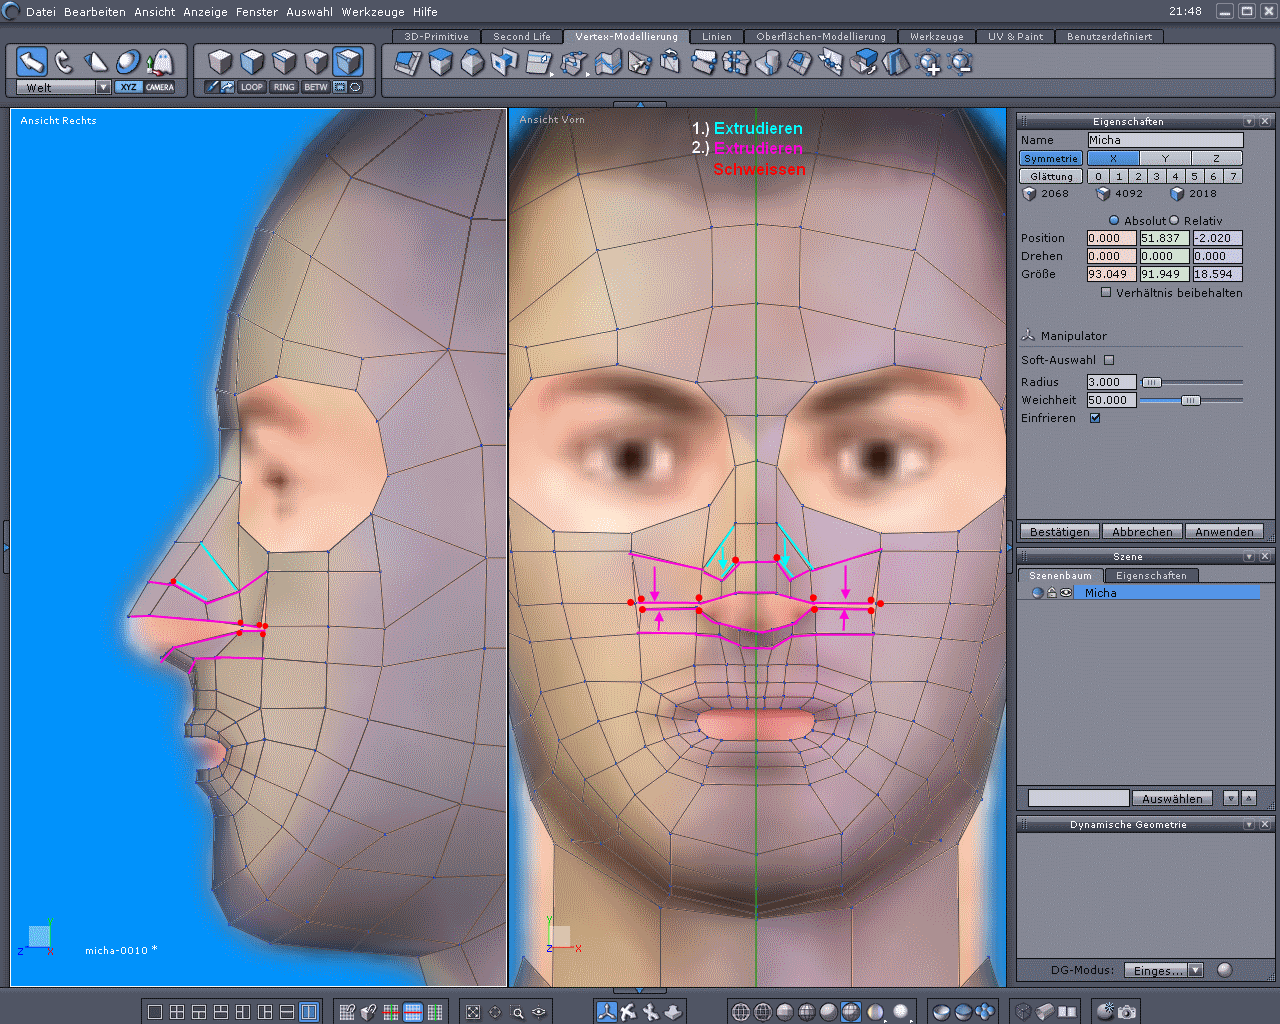The image size is (1280, 1024).
Task: Select the sphere-shaped universal manipulator tool
Action: coord(128,62)
